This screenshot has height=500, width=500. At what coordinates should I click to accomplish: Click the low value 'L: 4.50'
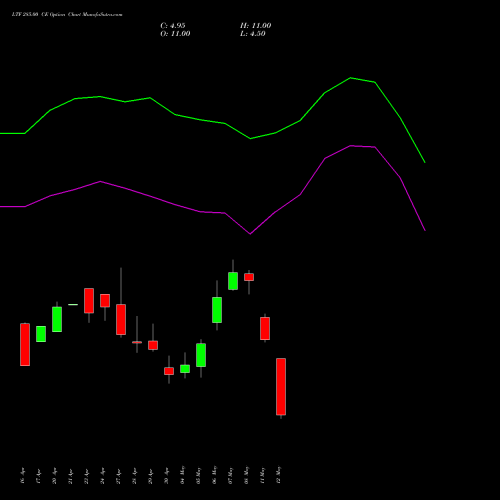253,34
